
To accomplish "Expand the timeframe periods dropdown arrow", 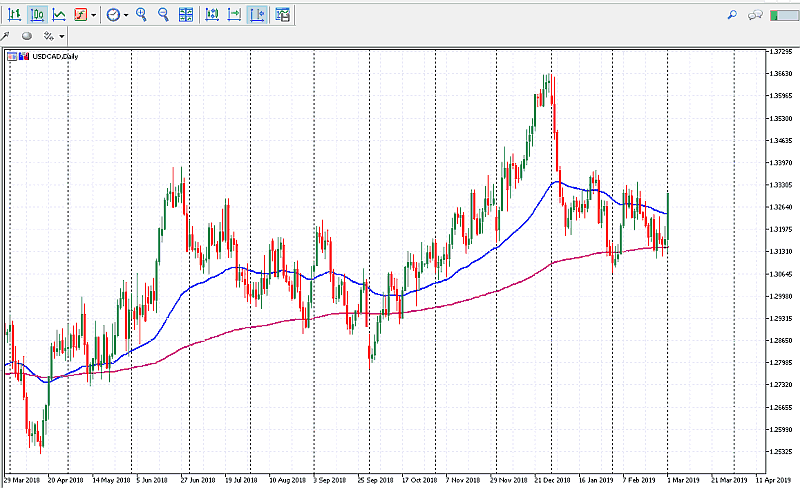I will 126,15.
